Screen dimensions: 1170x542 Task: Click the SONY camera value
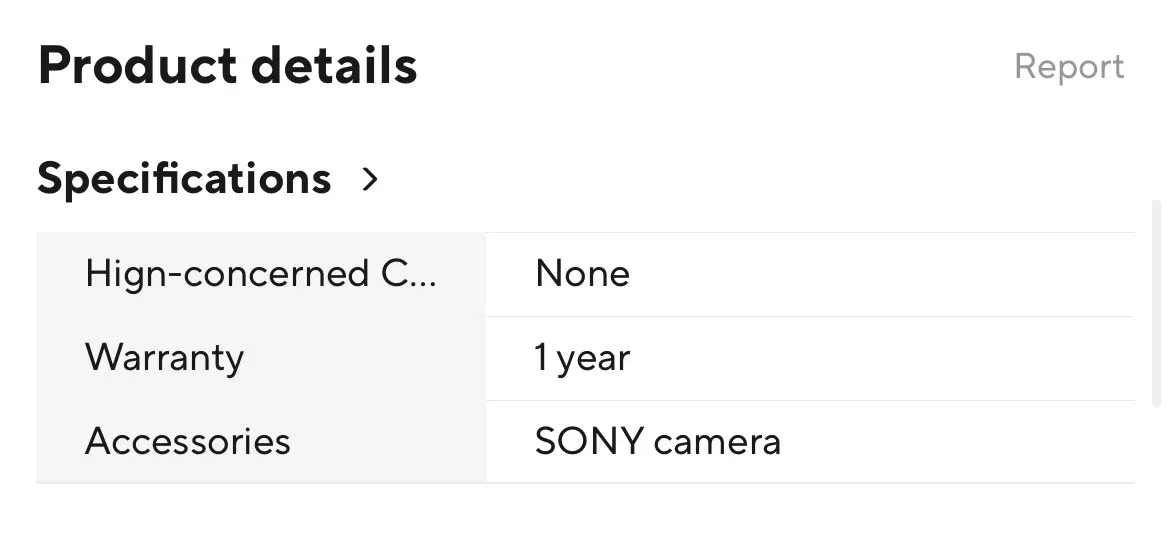[x=657, y=441]
